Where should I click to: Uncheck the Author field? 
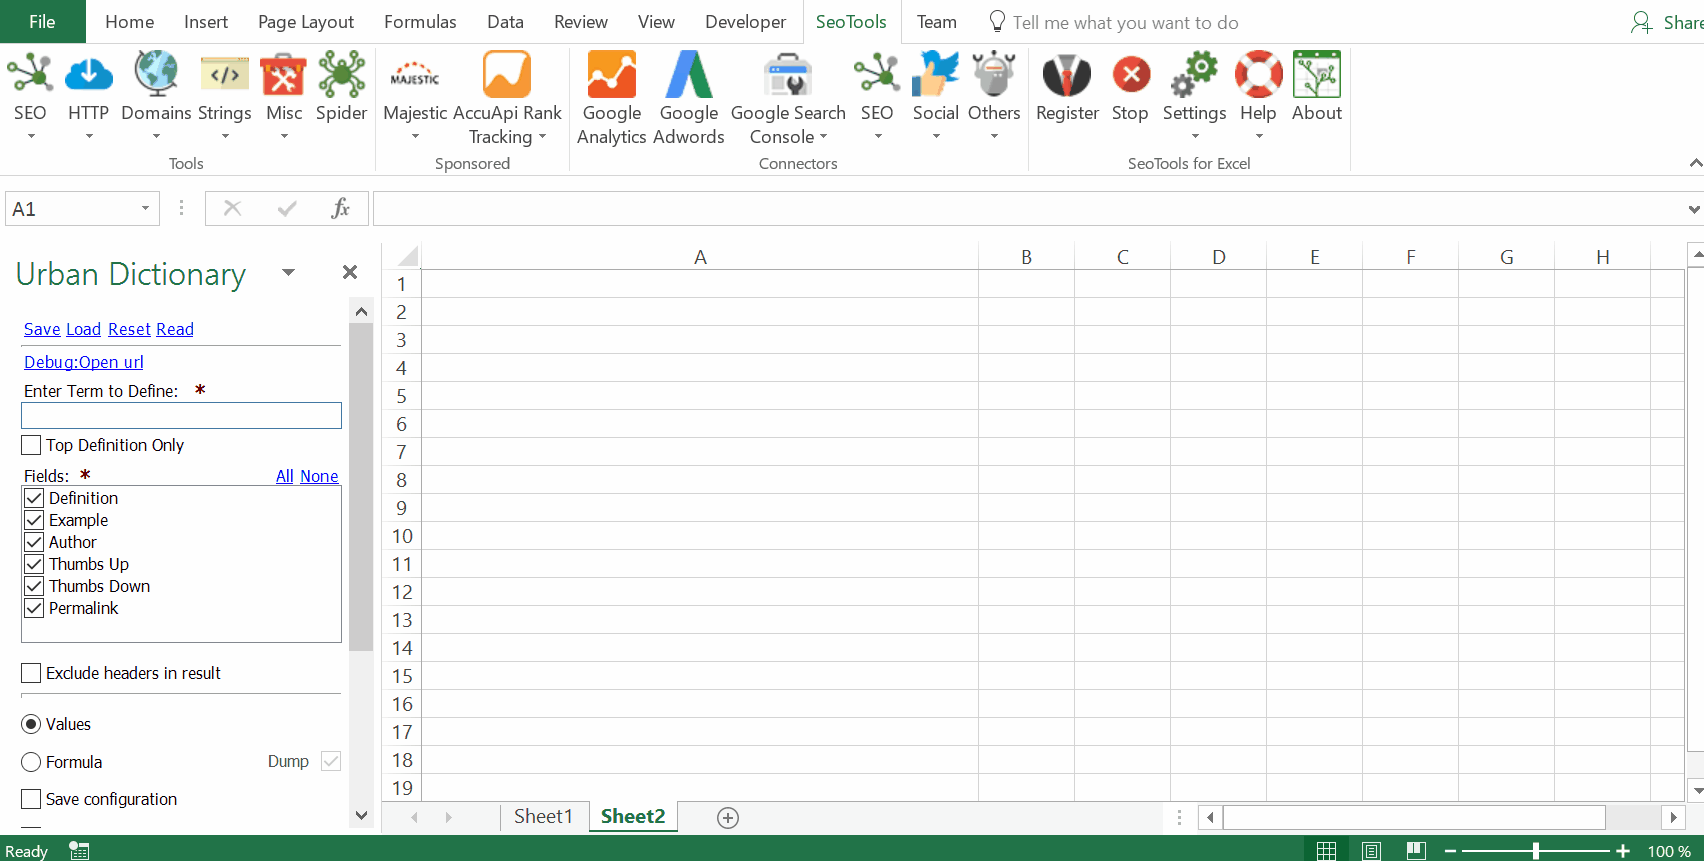click(34, 542)
